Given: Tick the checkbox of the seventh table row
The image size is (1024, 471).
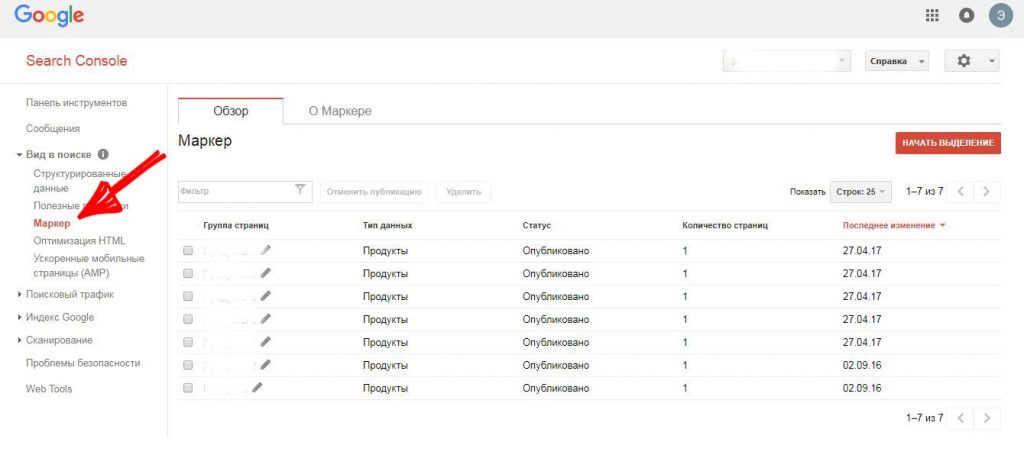Looking at the screenshot, I should (188, 388).
